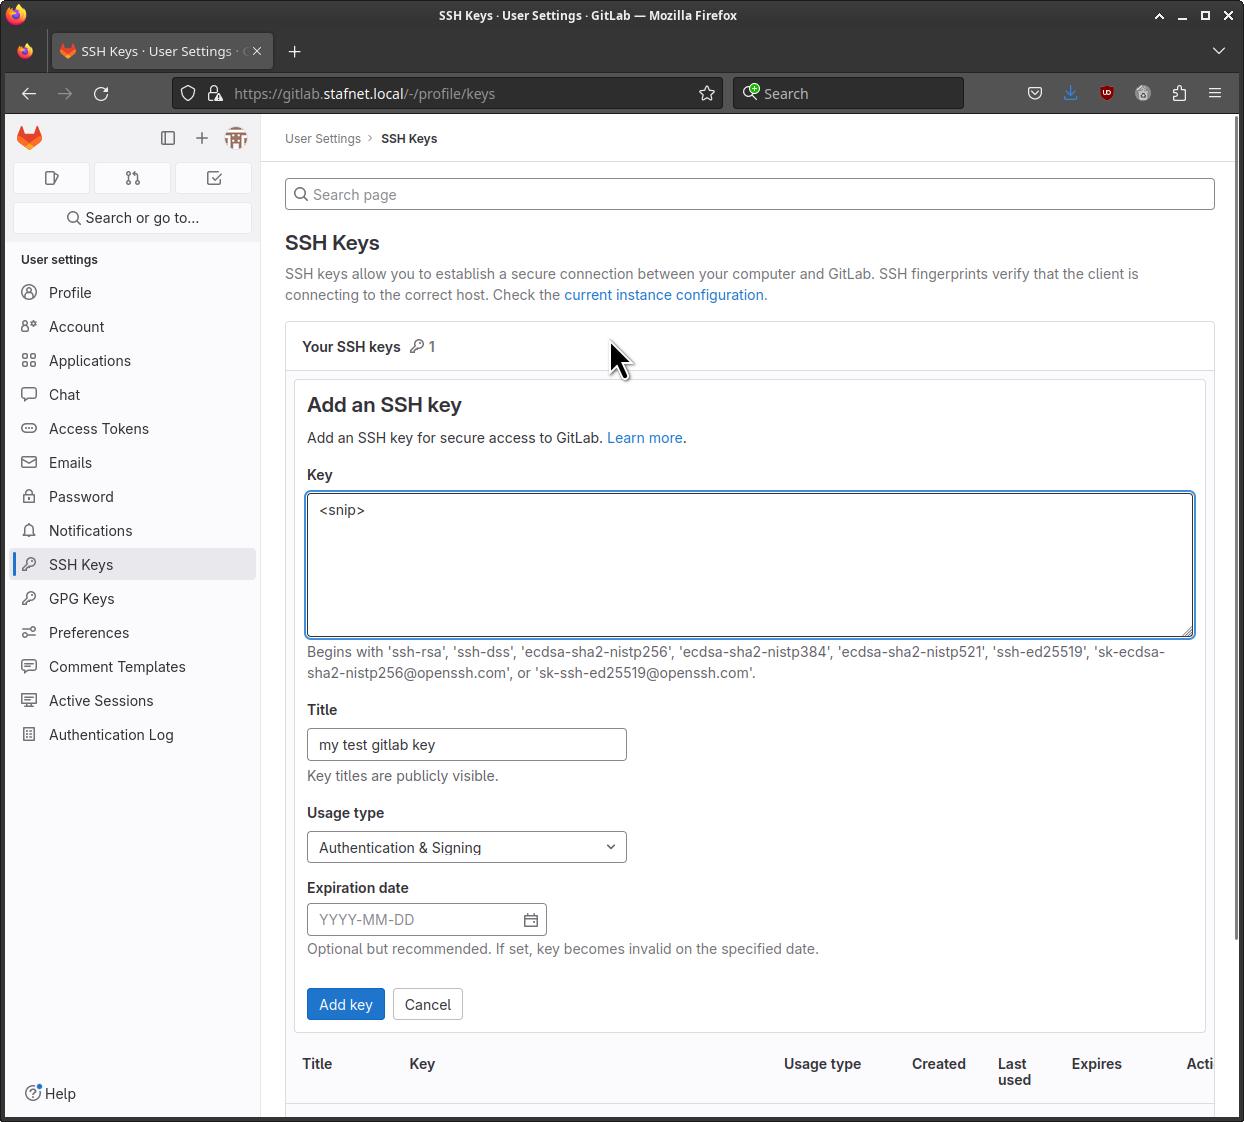Viewport: 1244px width, 1122px height.
Task: Click into the Title input field
Action: [466, 745]
